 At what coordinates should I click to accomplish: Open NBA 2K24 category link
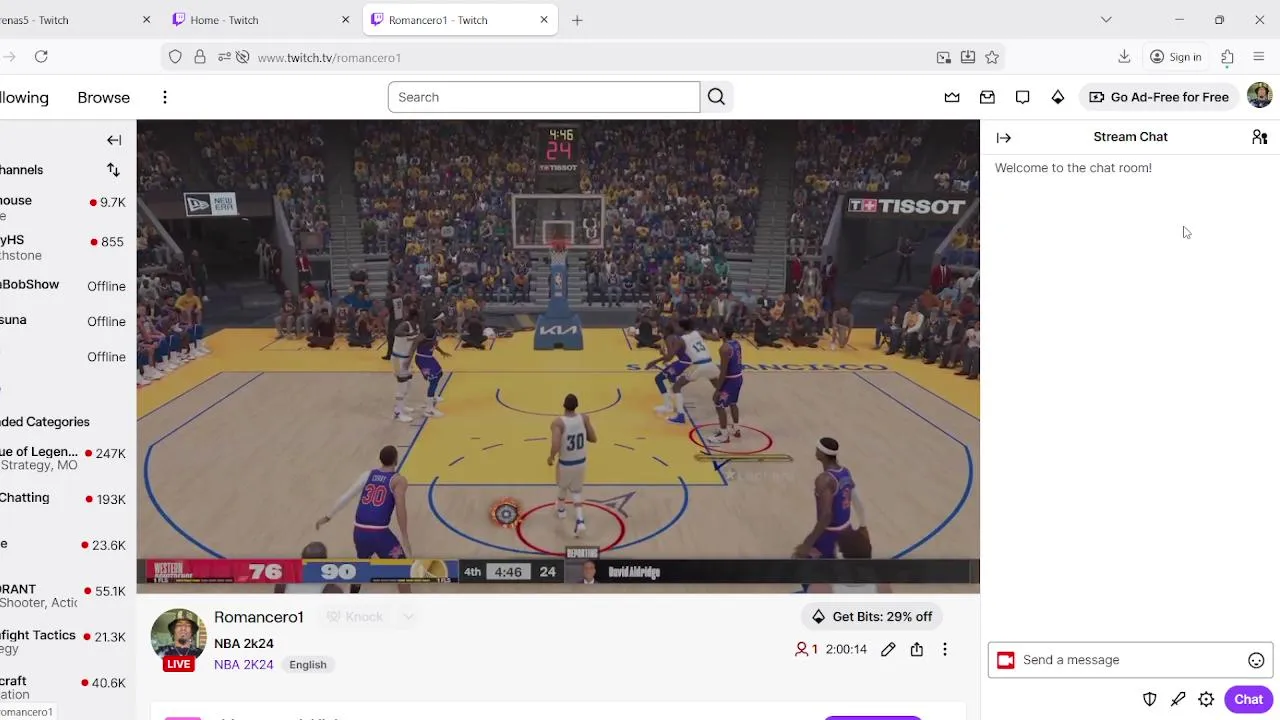tap(243, 665)
